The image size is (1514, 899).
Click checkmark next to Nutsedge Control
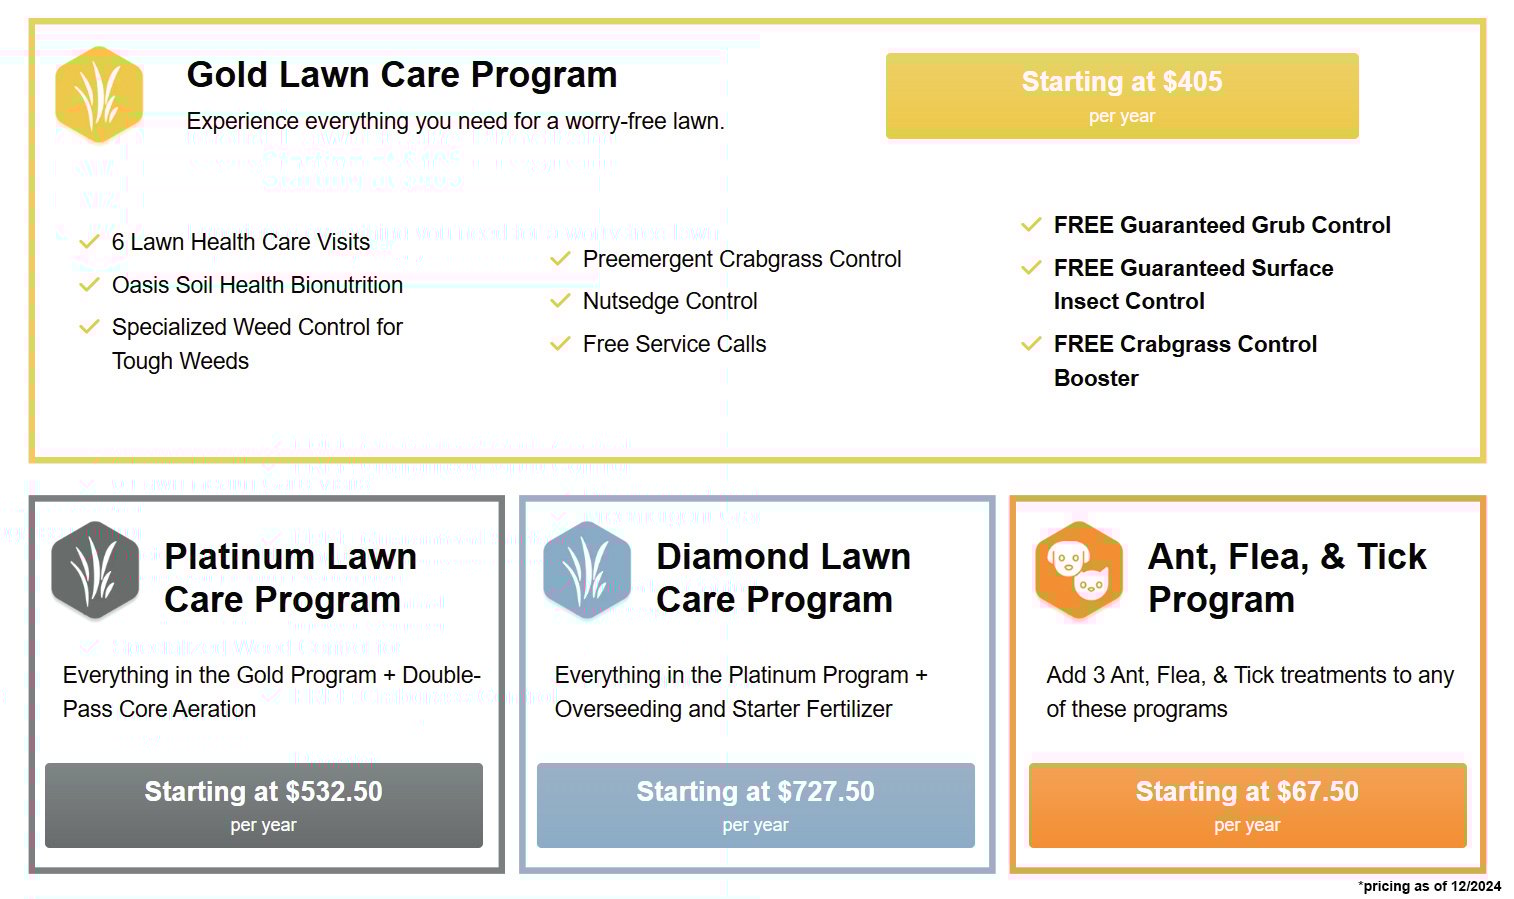click(x=560, y=301)
